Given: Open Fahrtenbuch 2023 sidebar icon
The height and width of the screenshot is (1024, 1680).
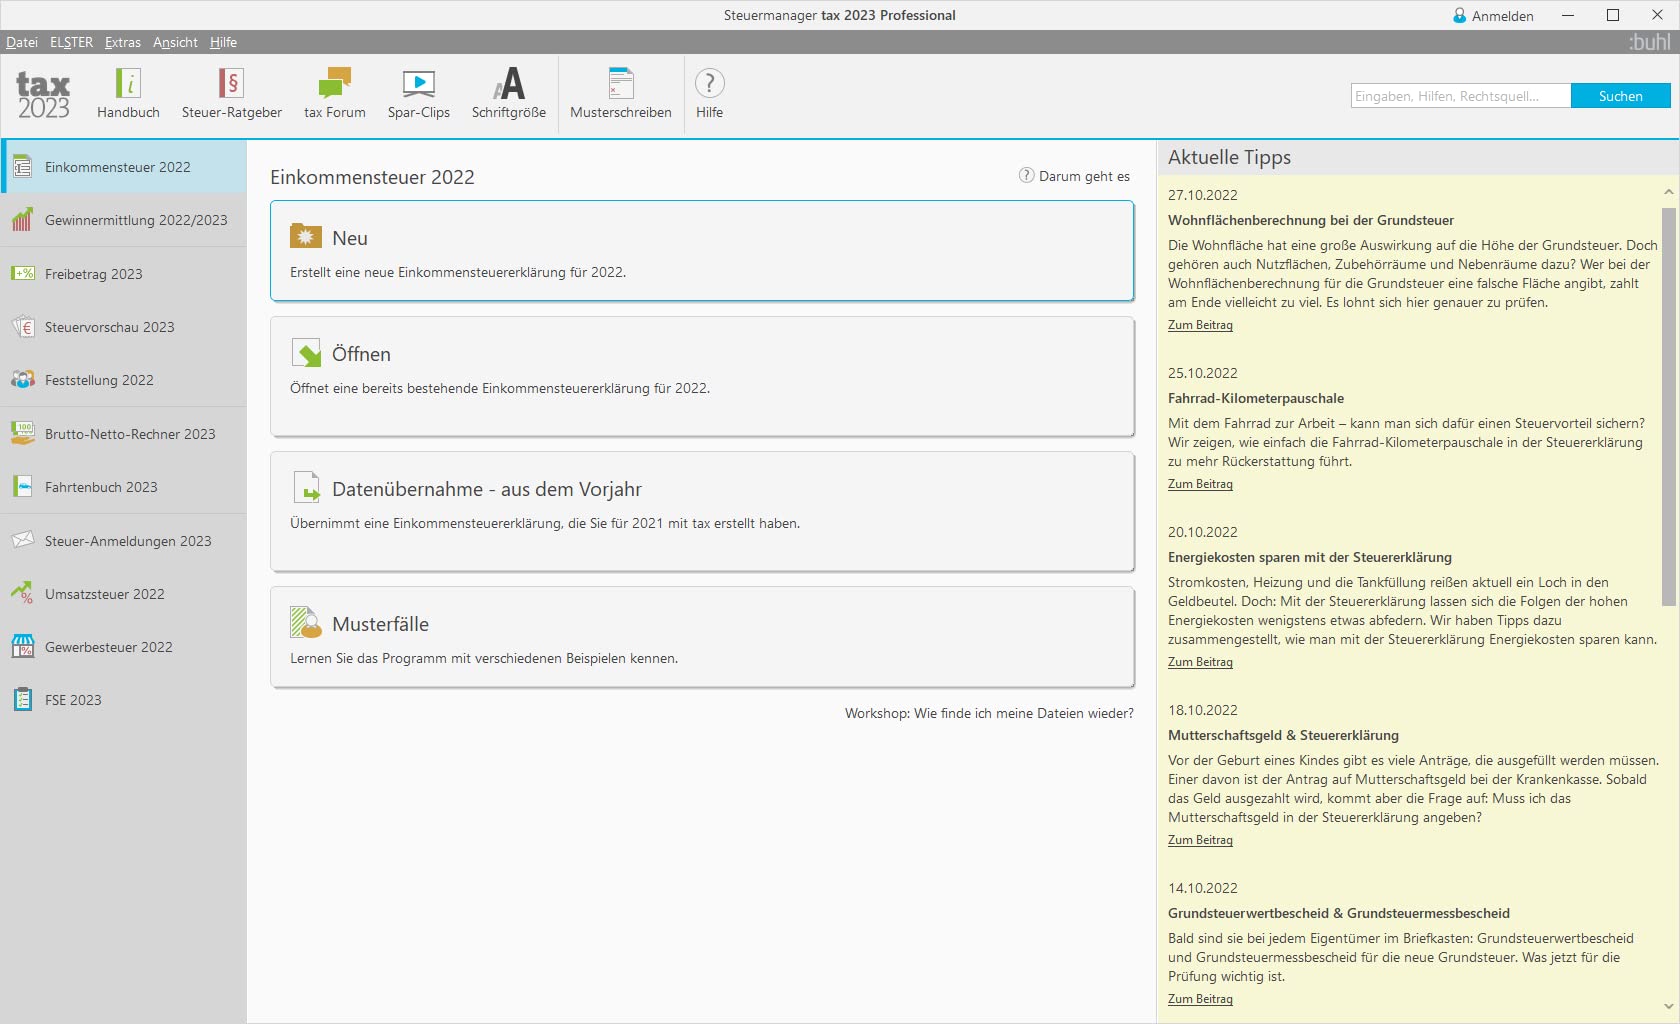Looking at the screenshot, I should click(x=22, y=487).
